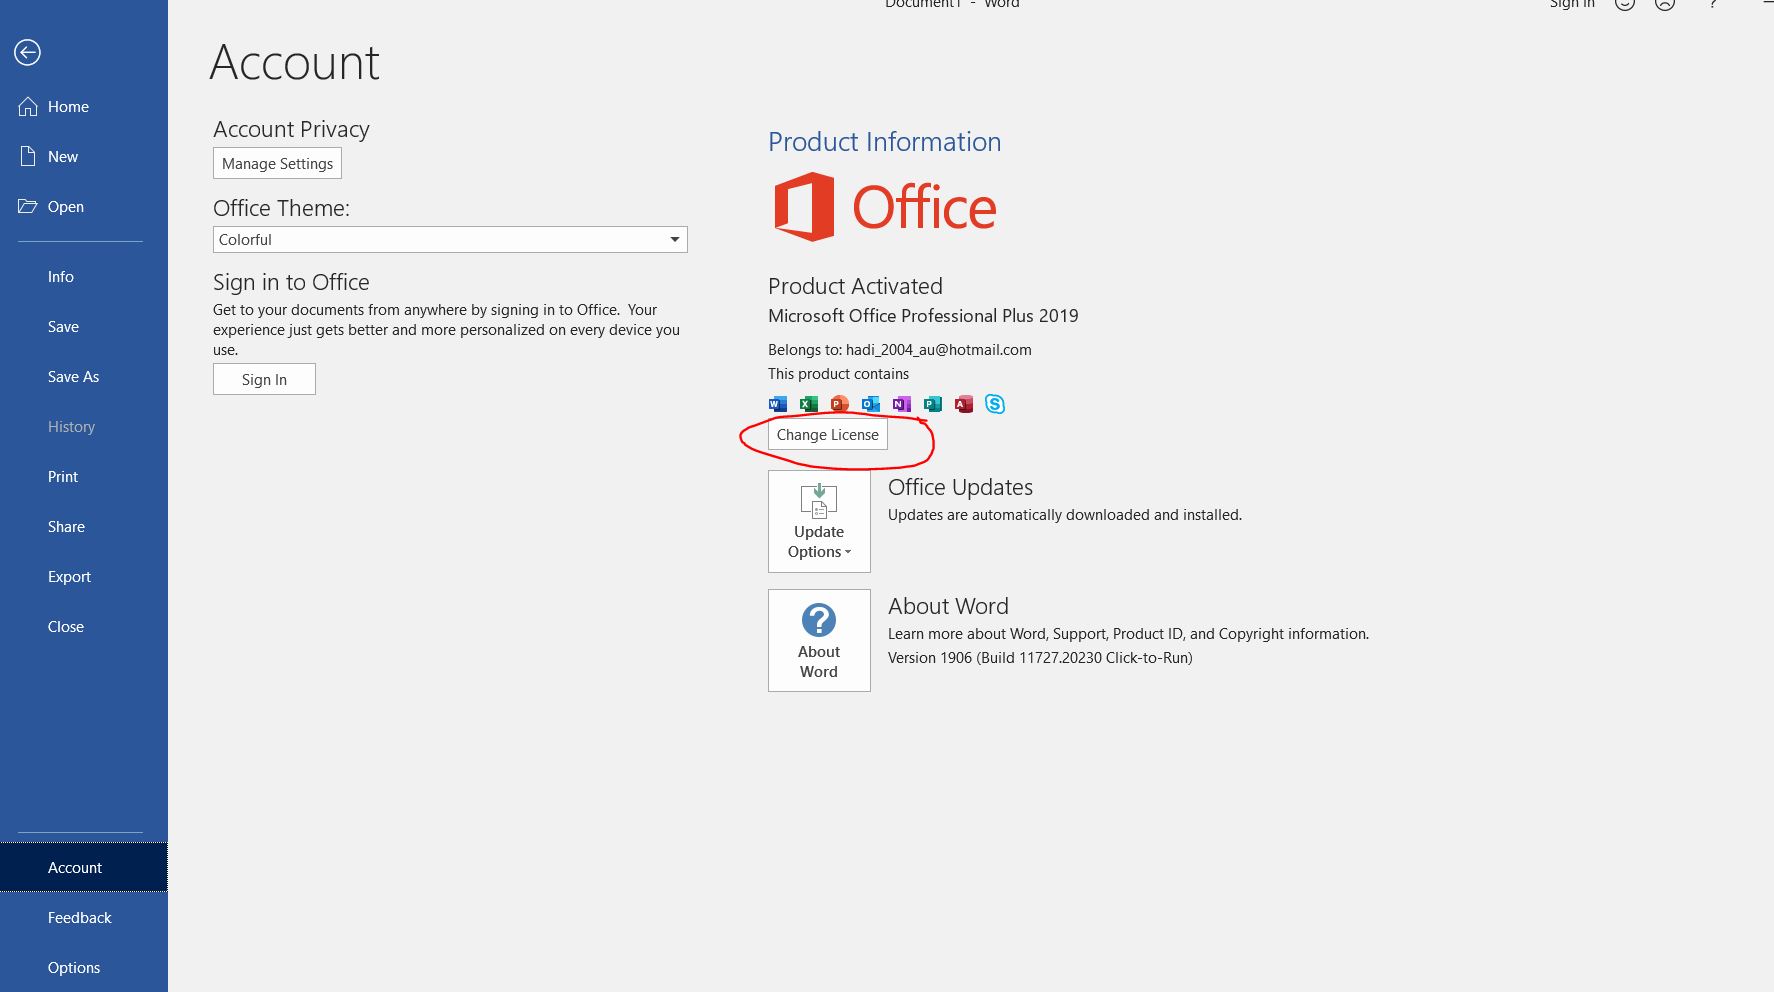Click the New document page icon
The image size is (1774, 992).
pos(28,157)
